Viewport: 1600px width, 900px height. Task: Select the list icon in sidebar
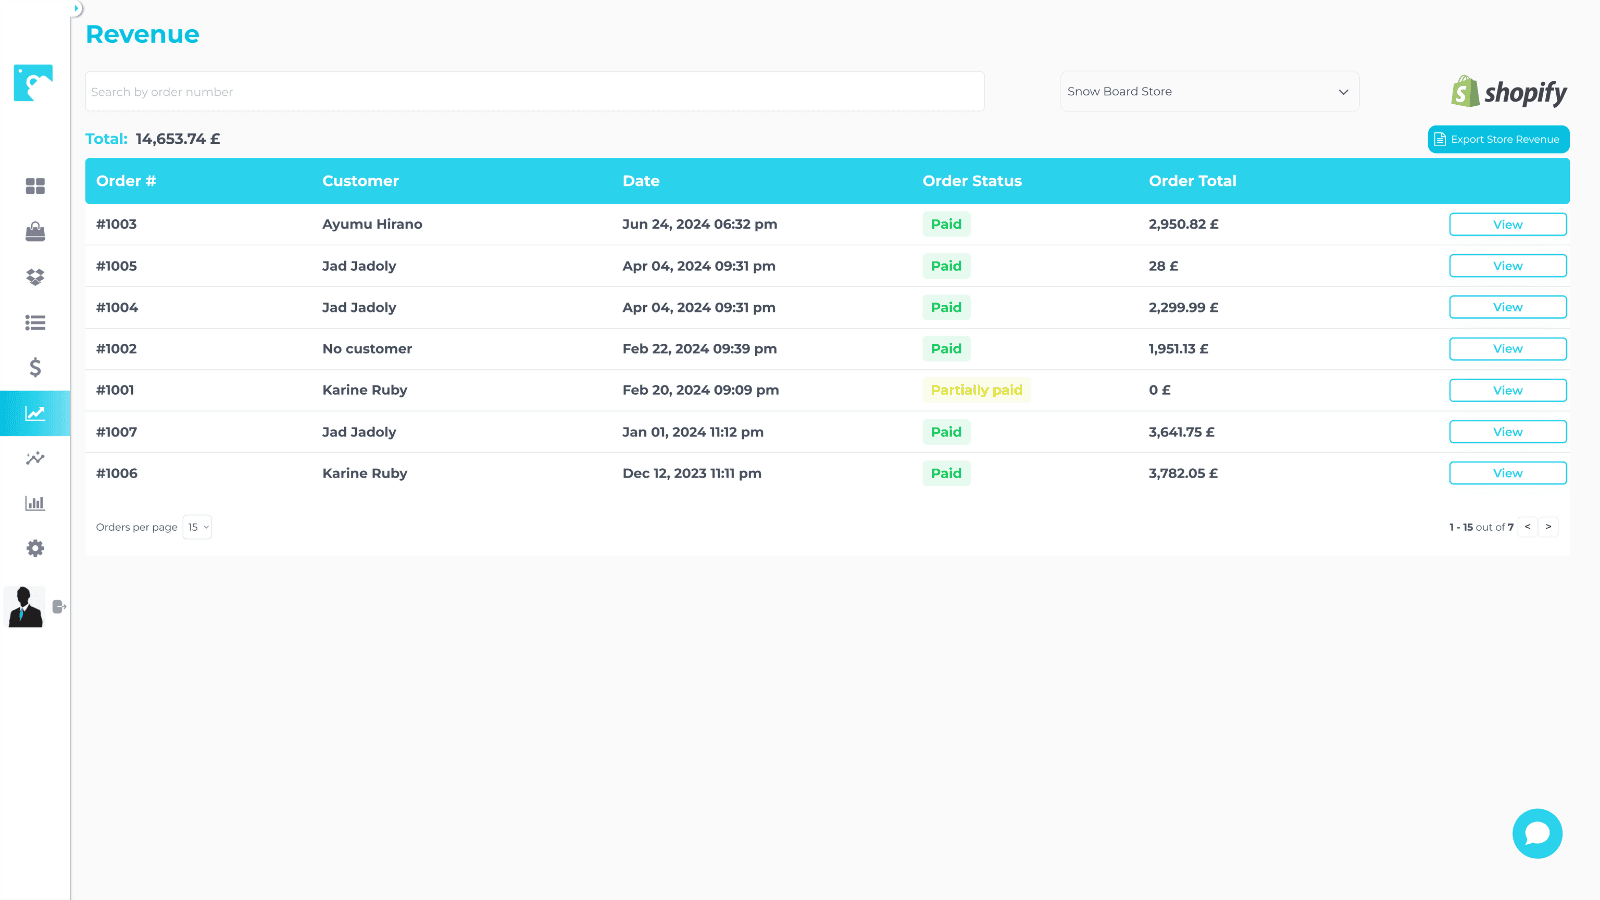35,322
